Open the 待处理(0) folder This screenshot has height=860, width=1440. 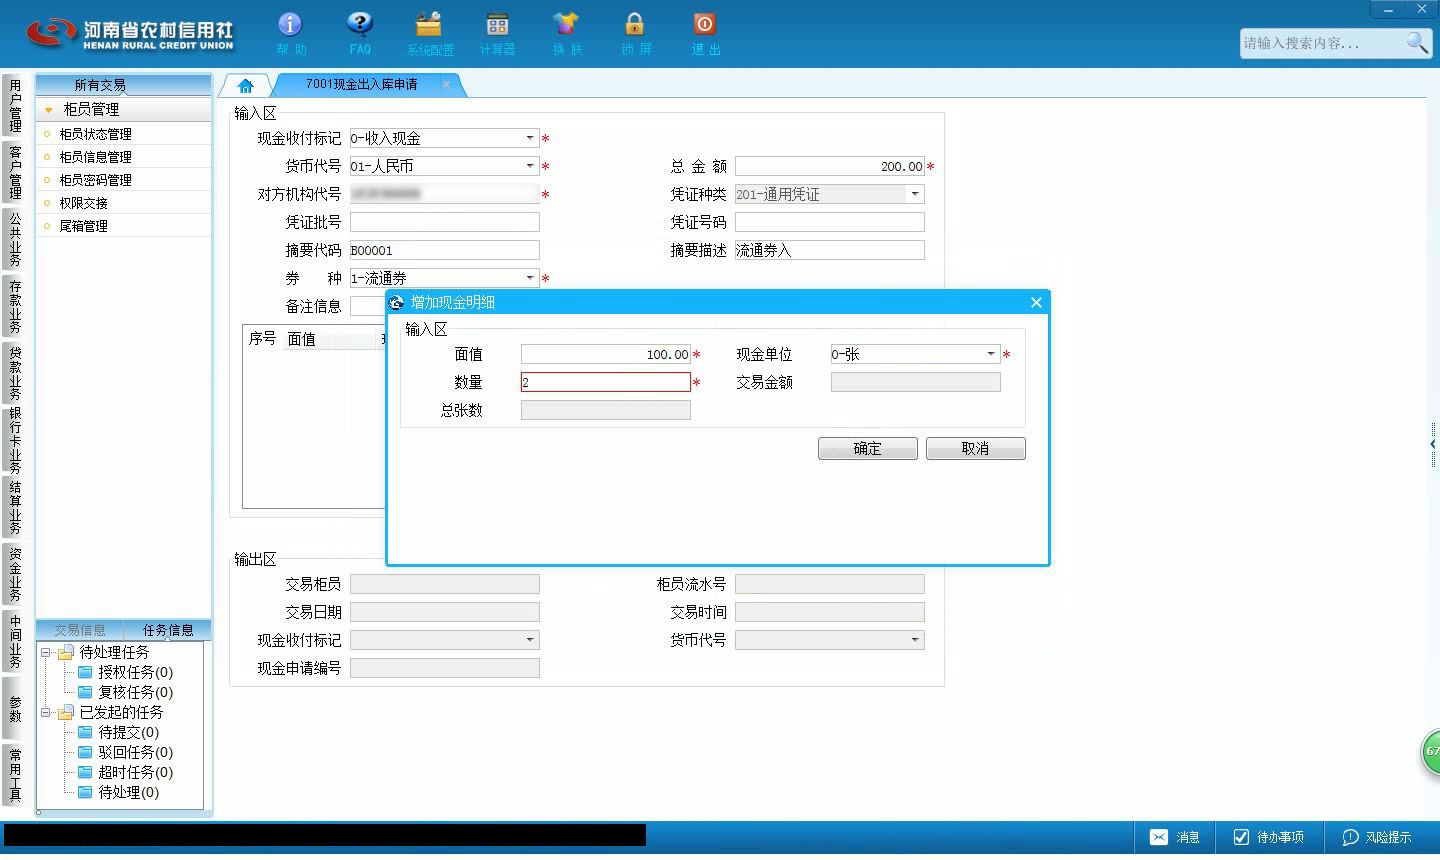point(118,792)
